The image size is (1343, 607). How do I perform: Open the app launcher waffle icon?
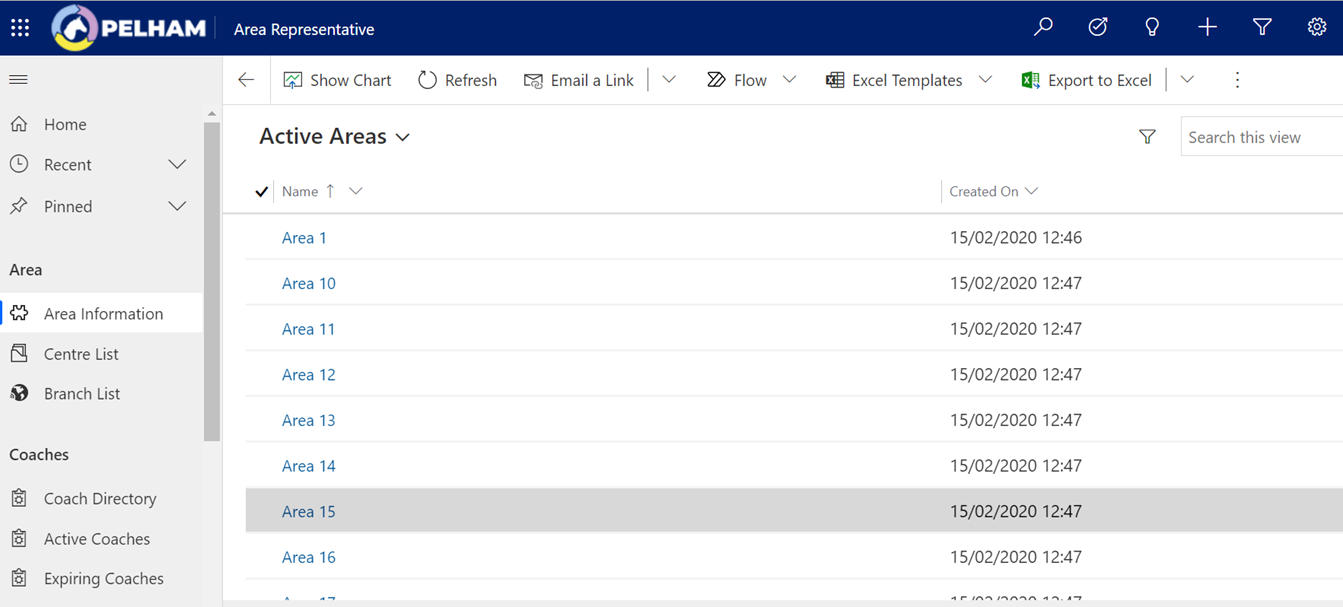click(x=20, y=28)
